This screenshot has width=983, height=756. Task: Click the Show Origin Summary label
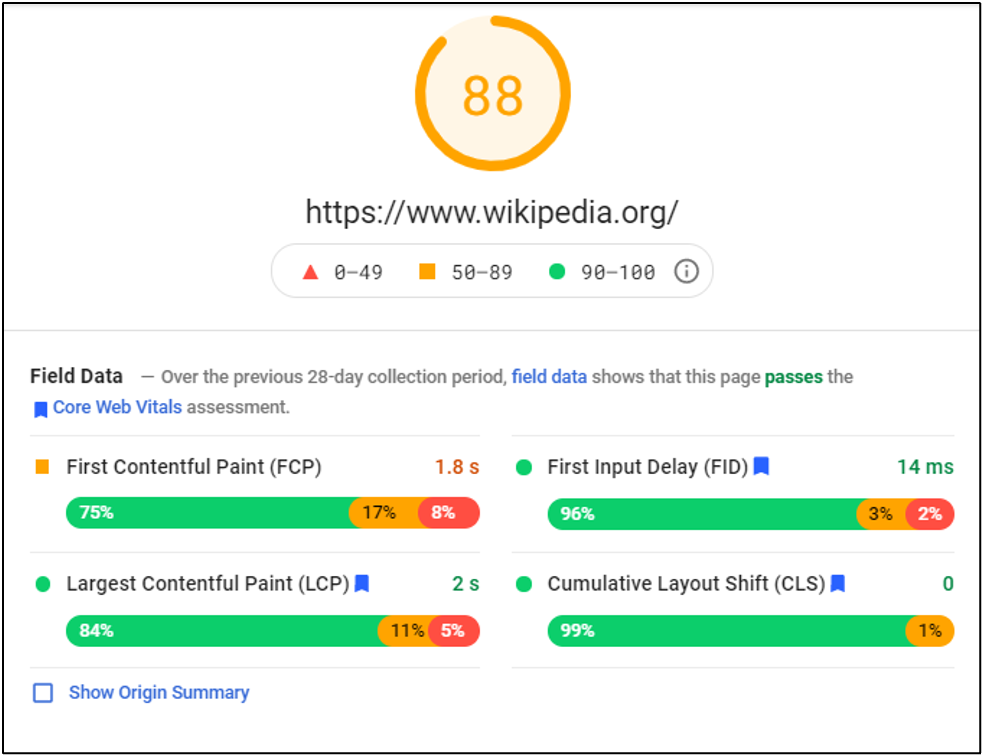point(159,692)
